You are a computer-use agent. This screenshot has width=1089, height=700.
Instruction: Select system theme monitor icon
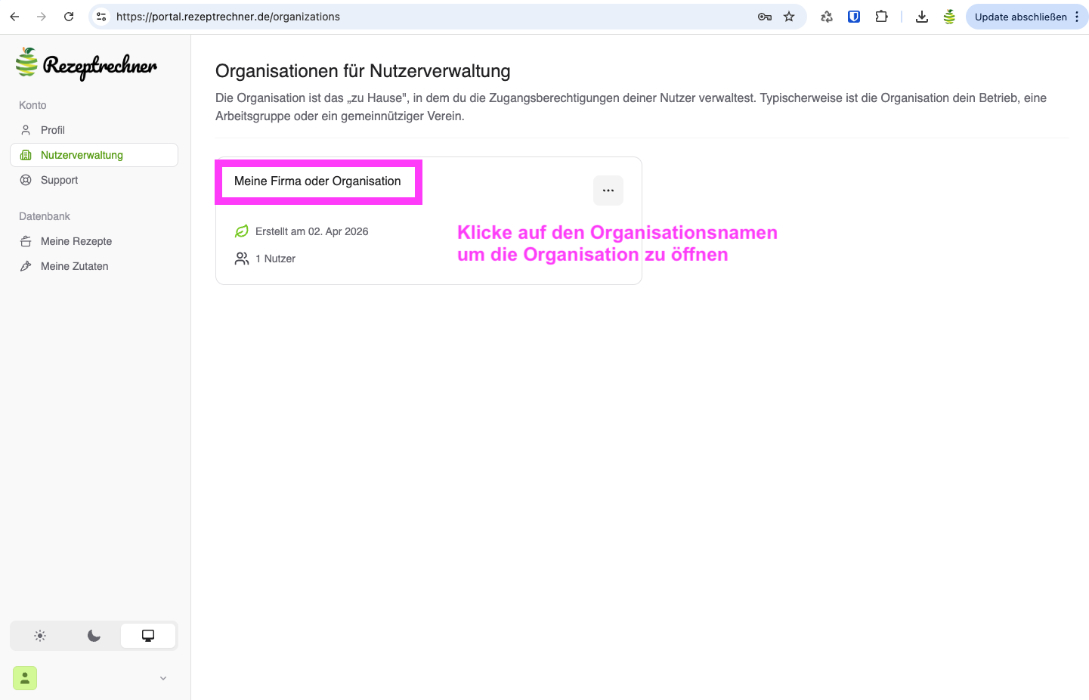pos(148,636)
